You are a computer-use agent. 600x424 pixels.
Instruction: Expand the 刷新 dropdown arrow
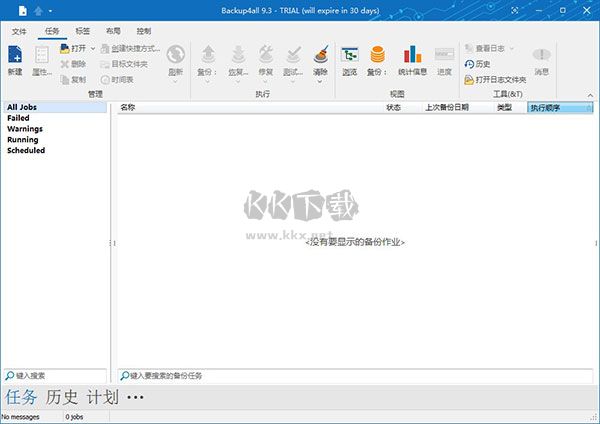[176, 82]
